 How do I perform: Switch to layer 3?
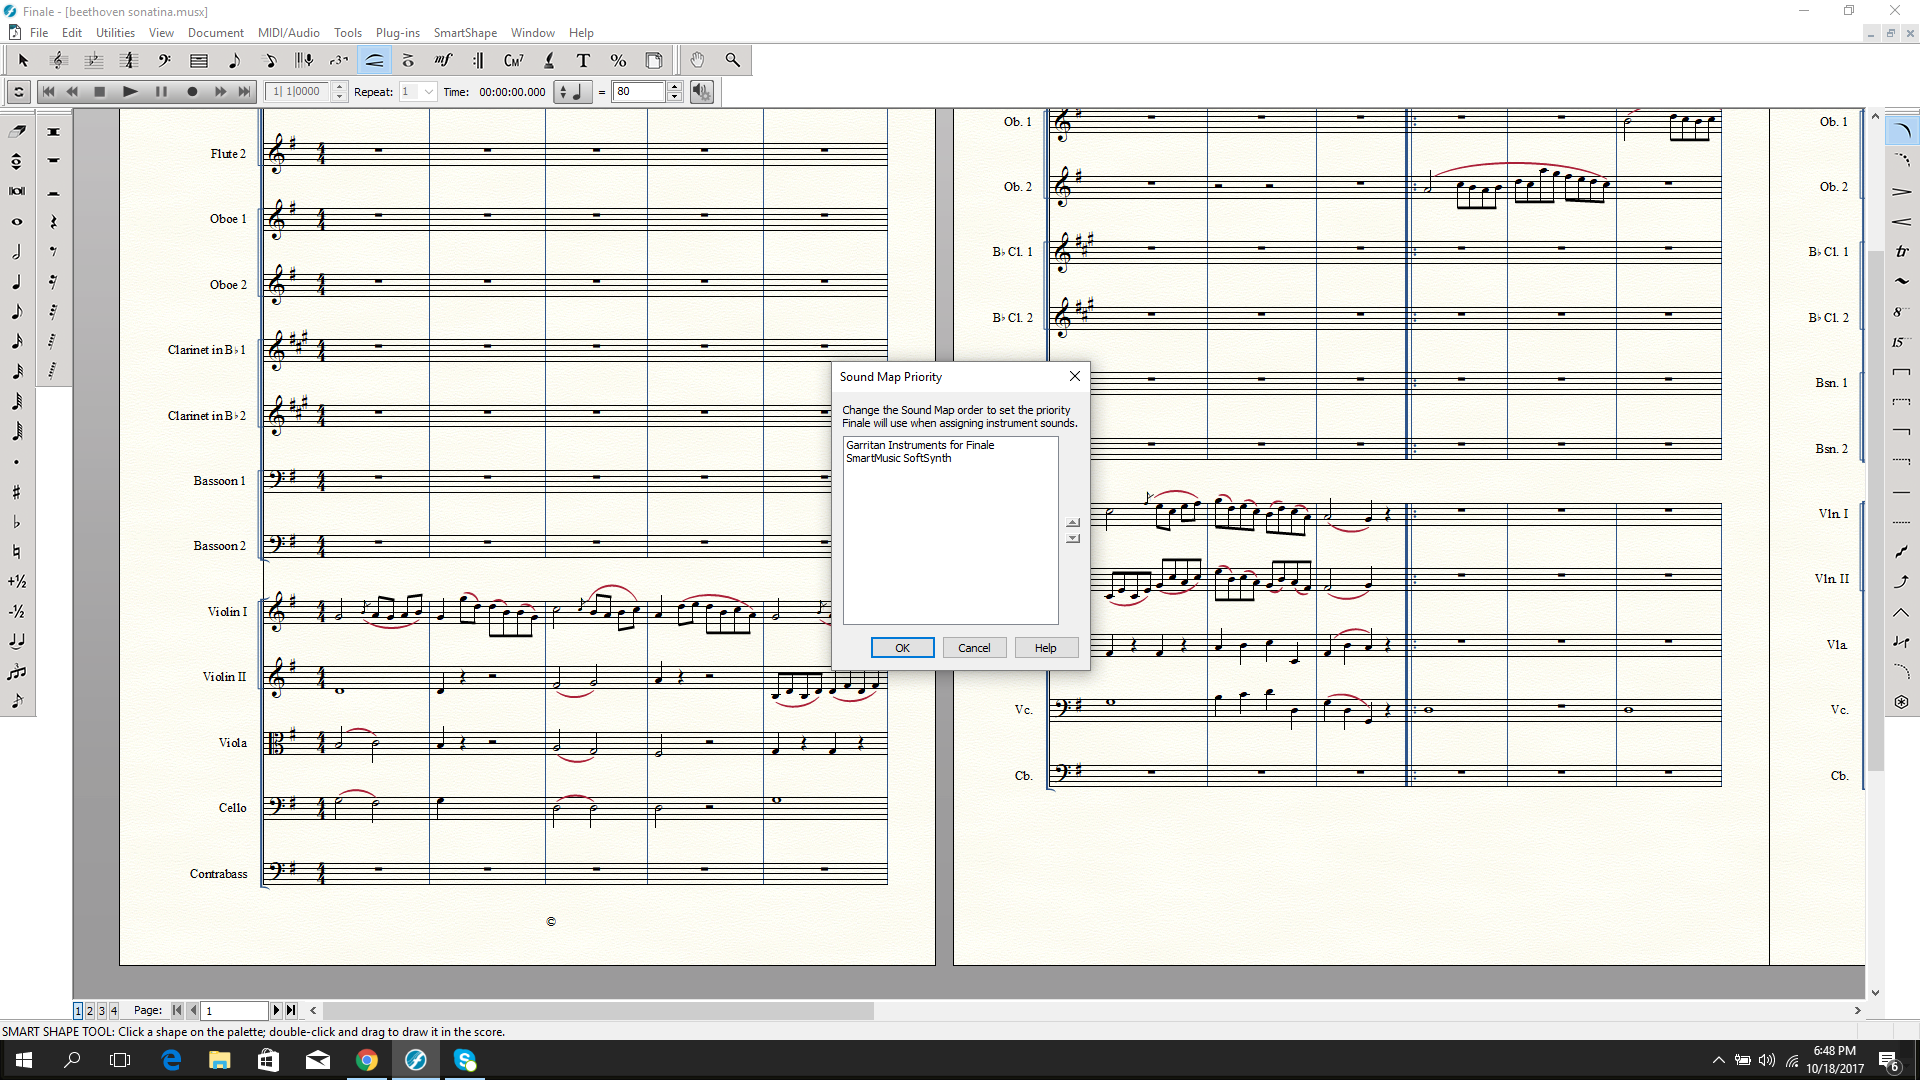[102, 1011]
